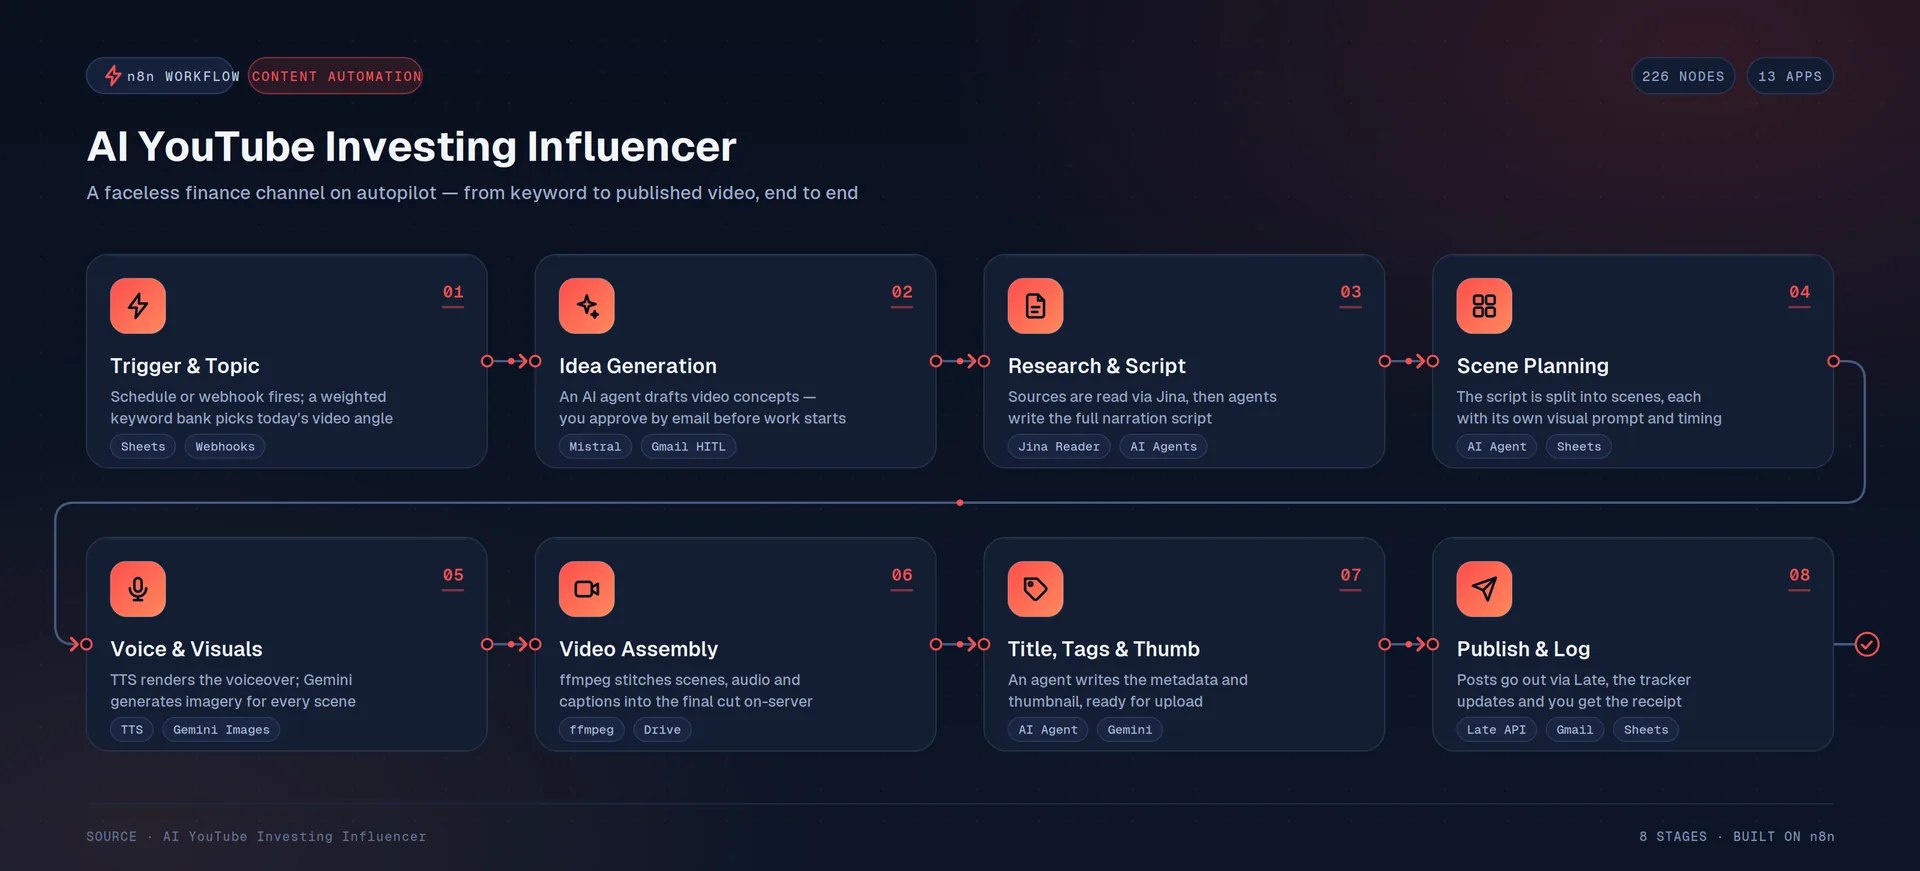Click the ffmpeg tag
This screenshot has height=871, width=1920.
(x=592, y=730)
